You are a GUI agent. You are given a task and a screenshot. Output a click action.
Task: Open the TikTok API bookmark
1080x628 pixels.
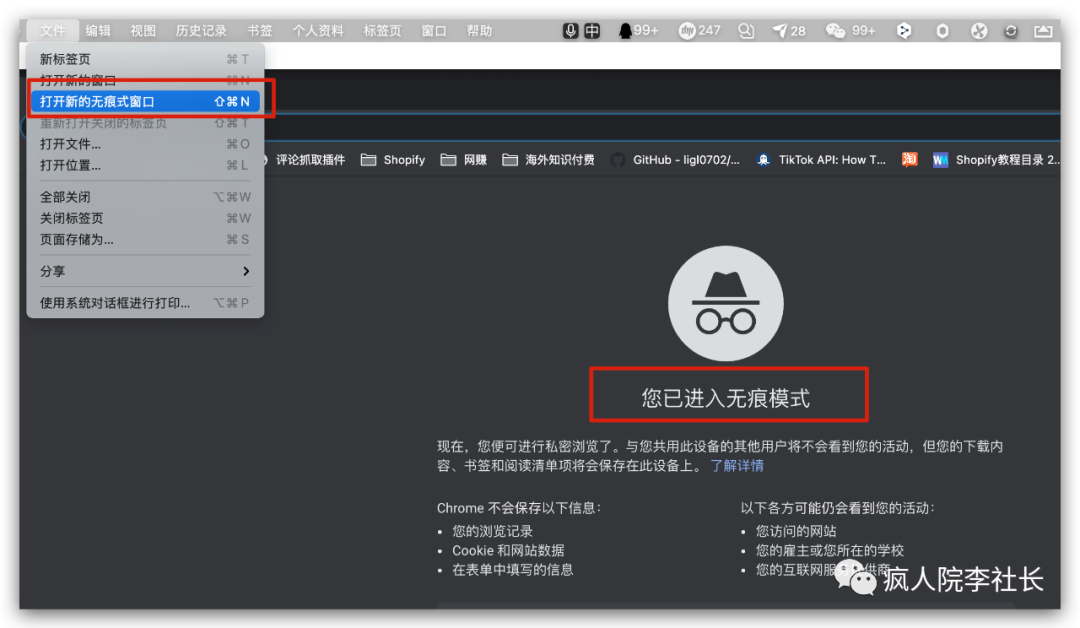(x=821, y=160)
